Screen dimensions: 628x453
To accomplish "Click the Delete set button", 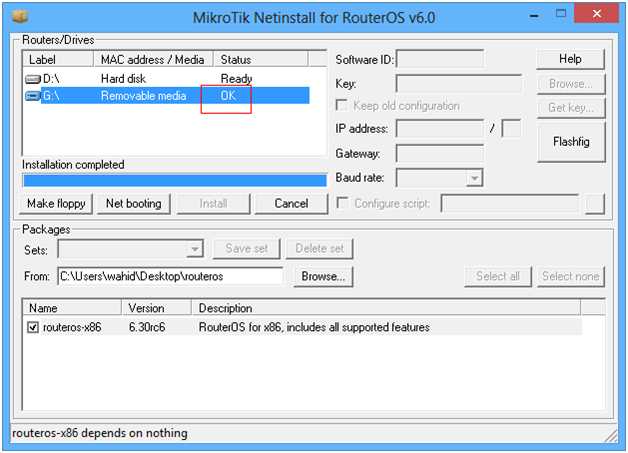I will [319, 248].
